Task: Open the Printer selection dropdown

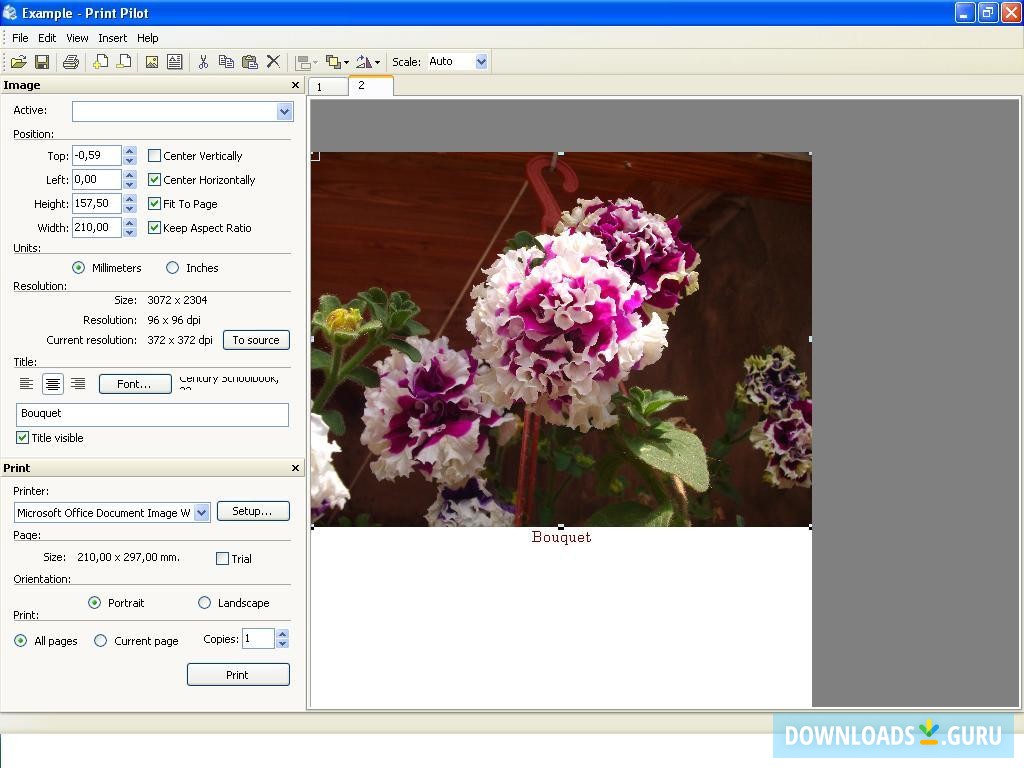Action: pyautogui.click(x=201, y=513)
